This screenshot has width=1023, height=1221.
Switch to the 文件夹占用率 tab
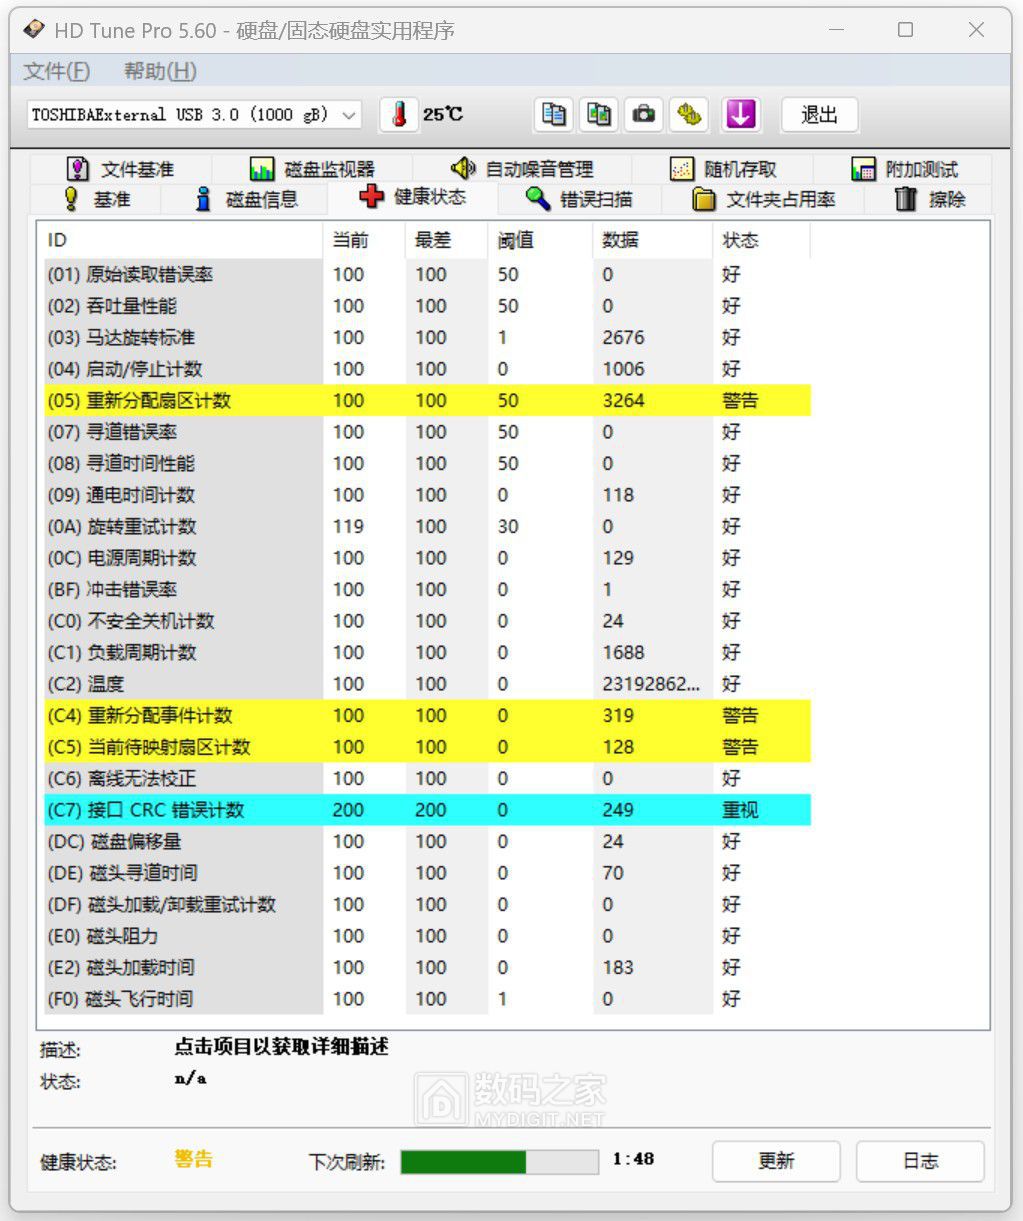coord(764,199)
